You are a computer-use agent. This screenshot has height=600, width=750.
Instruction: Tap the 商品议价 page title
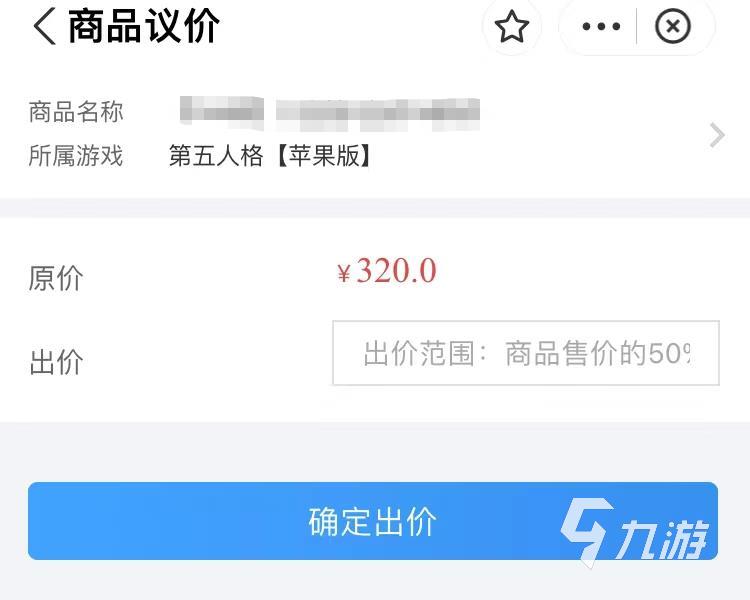coord(144,26)
